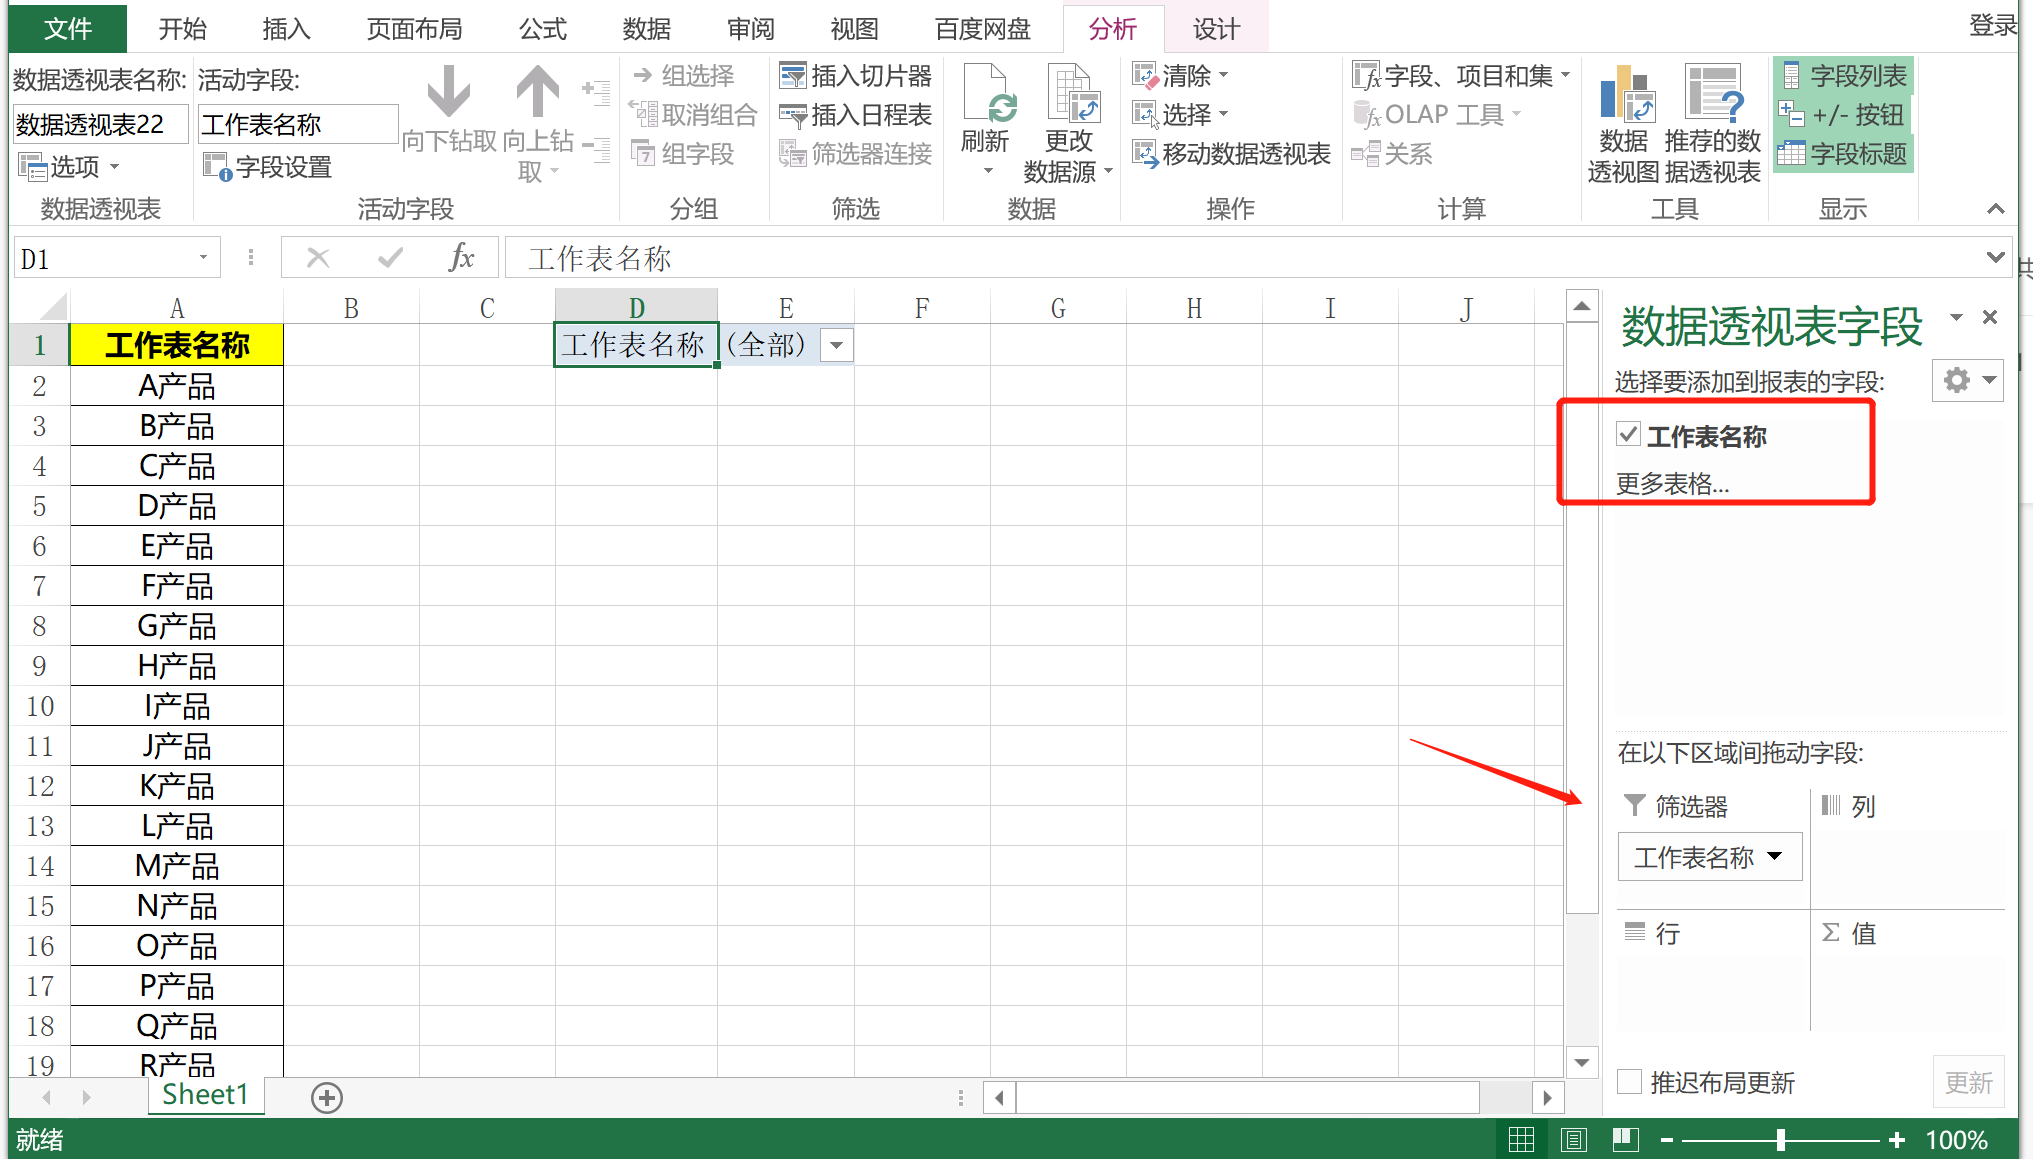Screen dimensions: 2033x1159
Task: Open the 选项 options dropdown
Action: click(70, 166)
